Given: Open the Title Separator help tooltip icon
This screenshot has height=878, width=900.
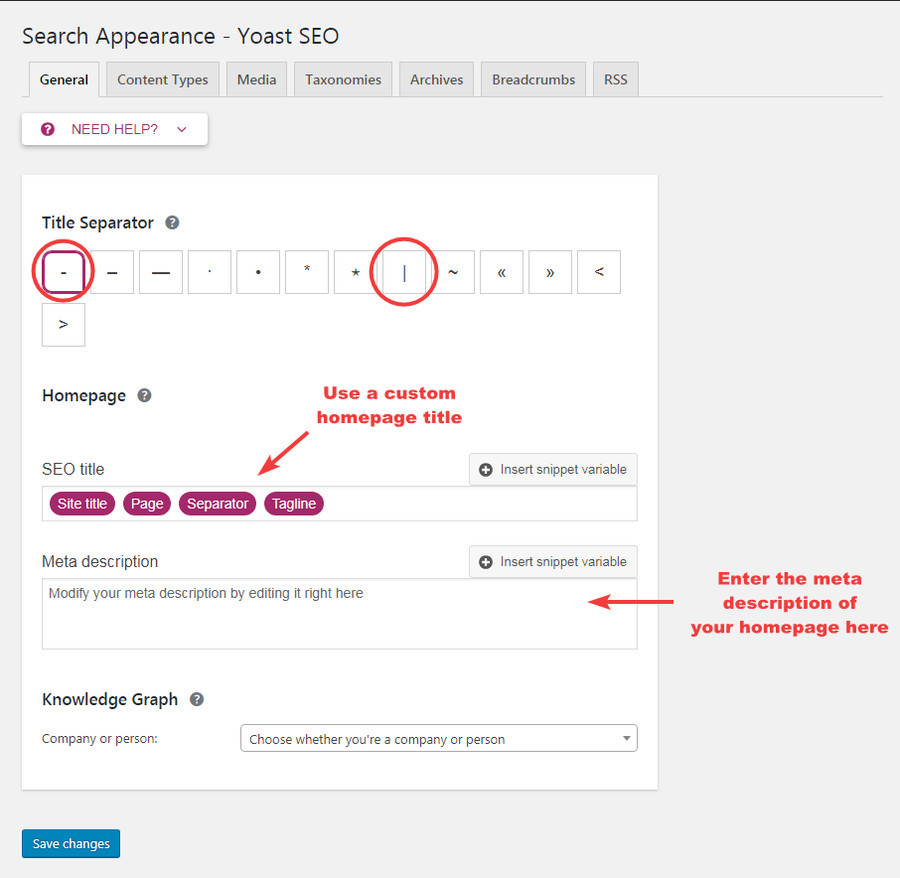Looking at the screenshot, I should (171, 223).
